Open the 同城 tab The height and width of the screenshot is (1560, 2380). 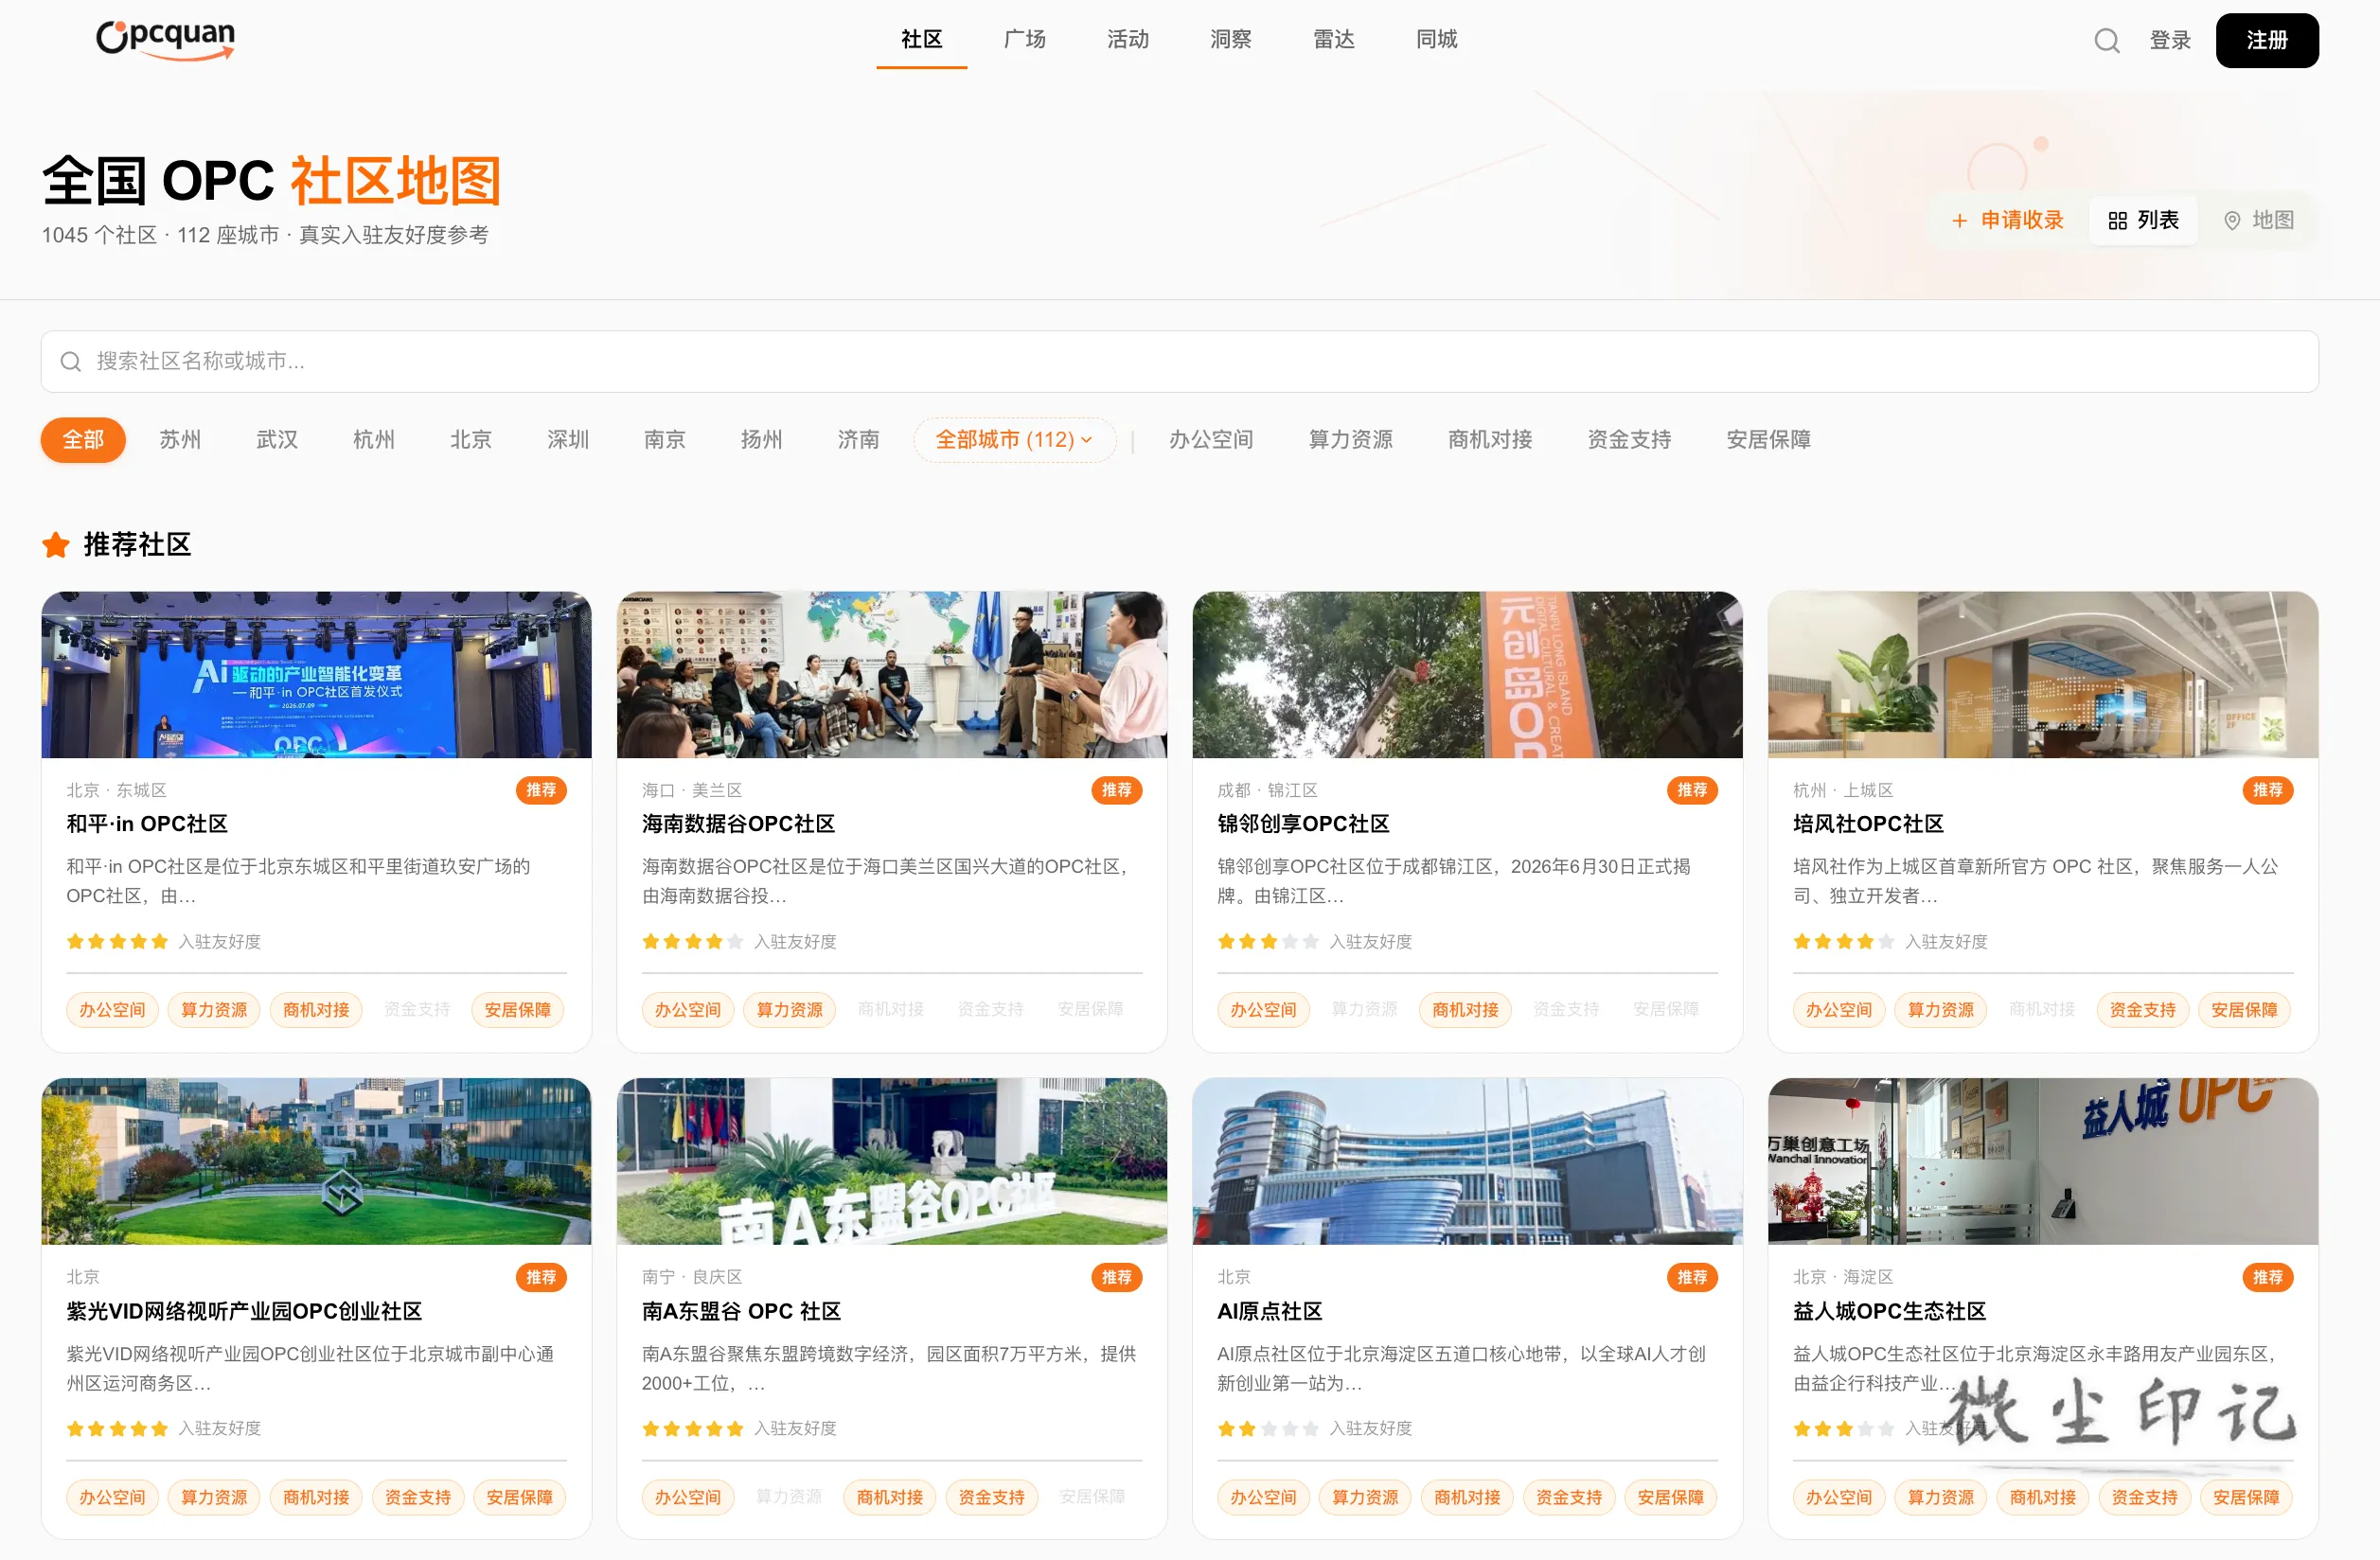pos(1436,39)
